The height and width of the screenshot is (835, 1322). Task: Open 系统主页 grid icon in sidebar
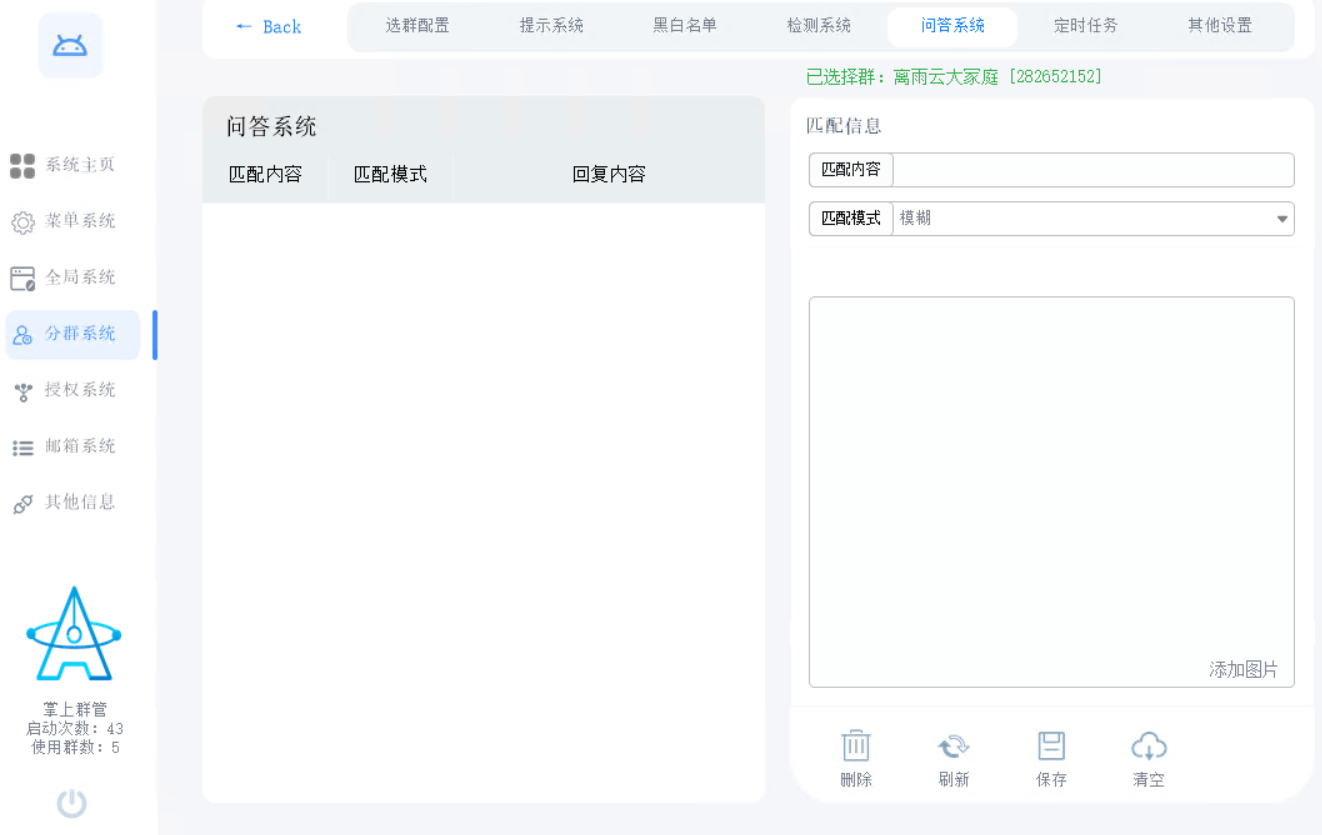point(22,166)
